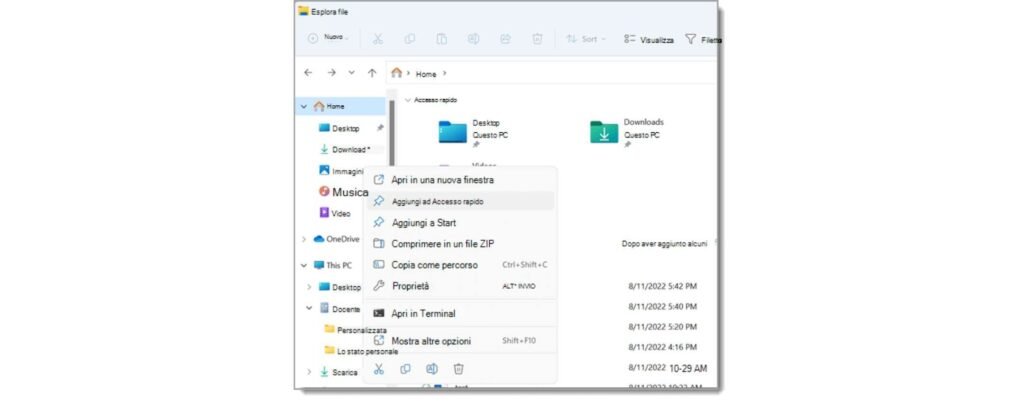
Task: Select Home in navigation pane
Action: [341, 106]
